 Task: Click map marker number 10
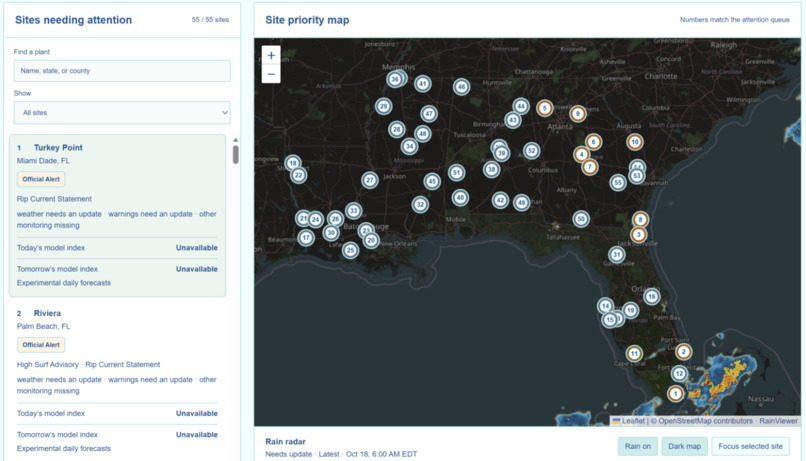point(635,142)
